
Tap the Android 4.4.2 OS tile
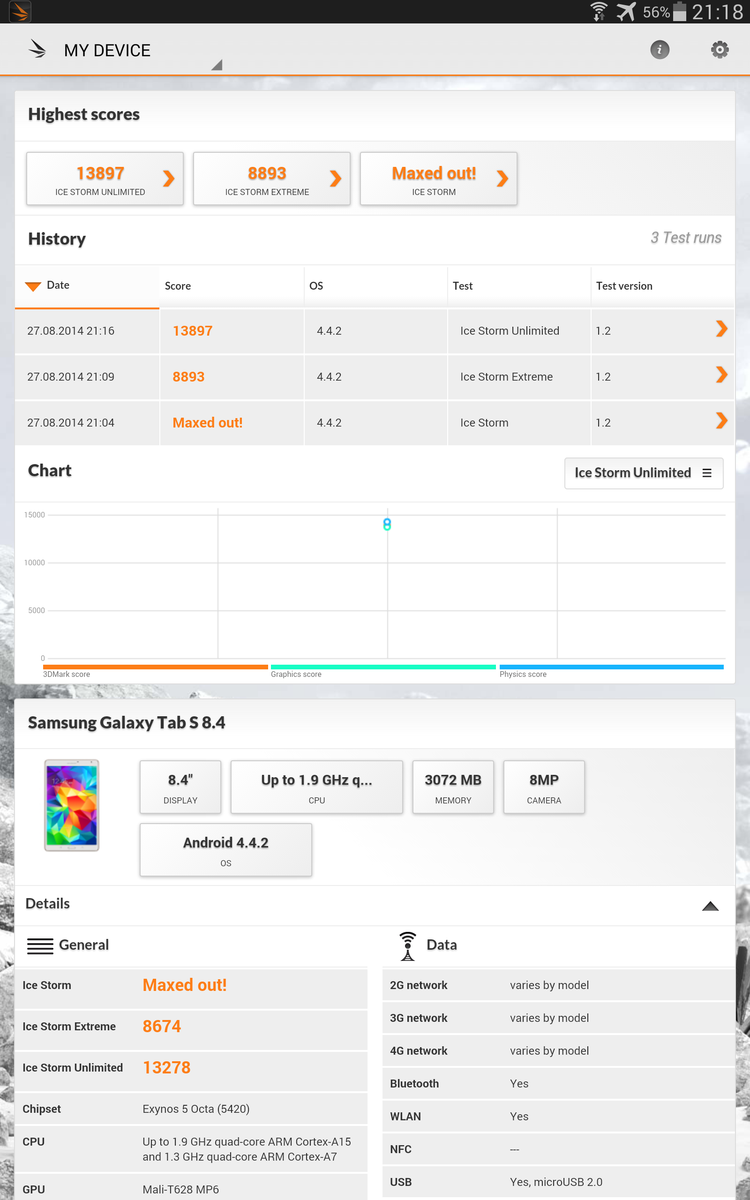coord(226,850)
